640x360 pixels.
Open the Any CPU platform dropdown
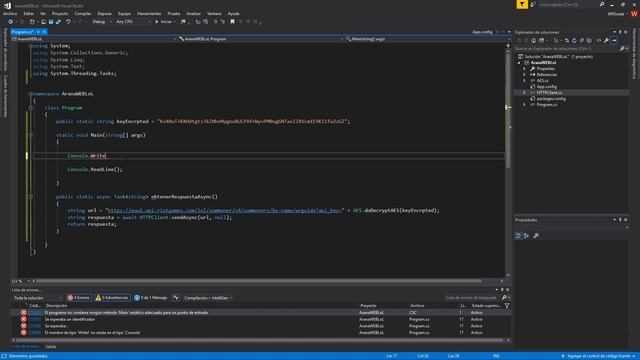click(x=133, y=22)
